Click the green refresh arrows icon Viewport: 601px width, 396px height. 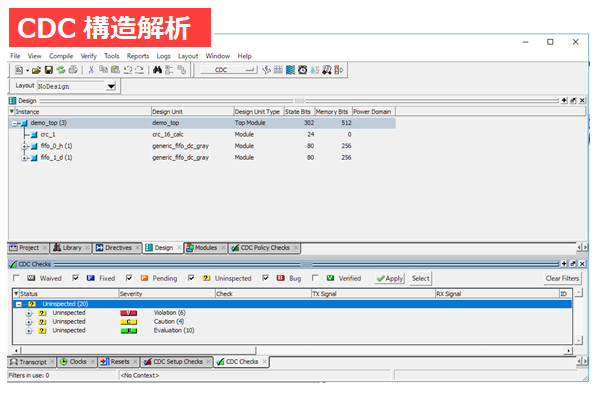point(61,70)
